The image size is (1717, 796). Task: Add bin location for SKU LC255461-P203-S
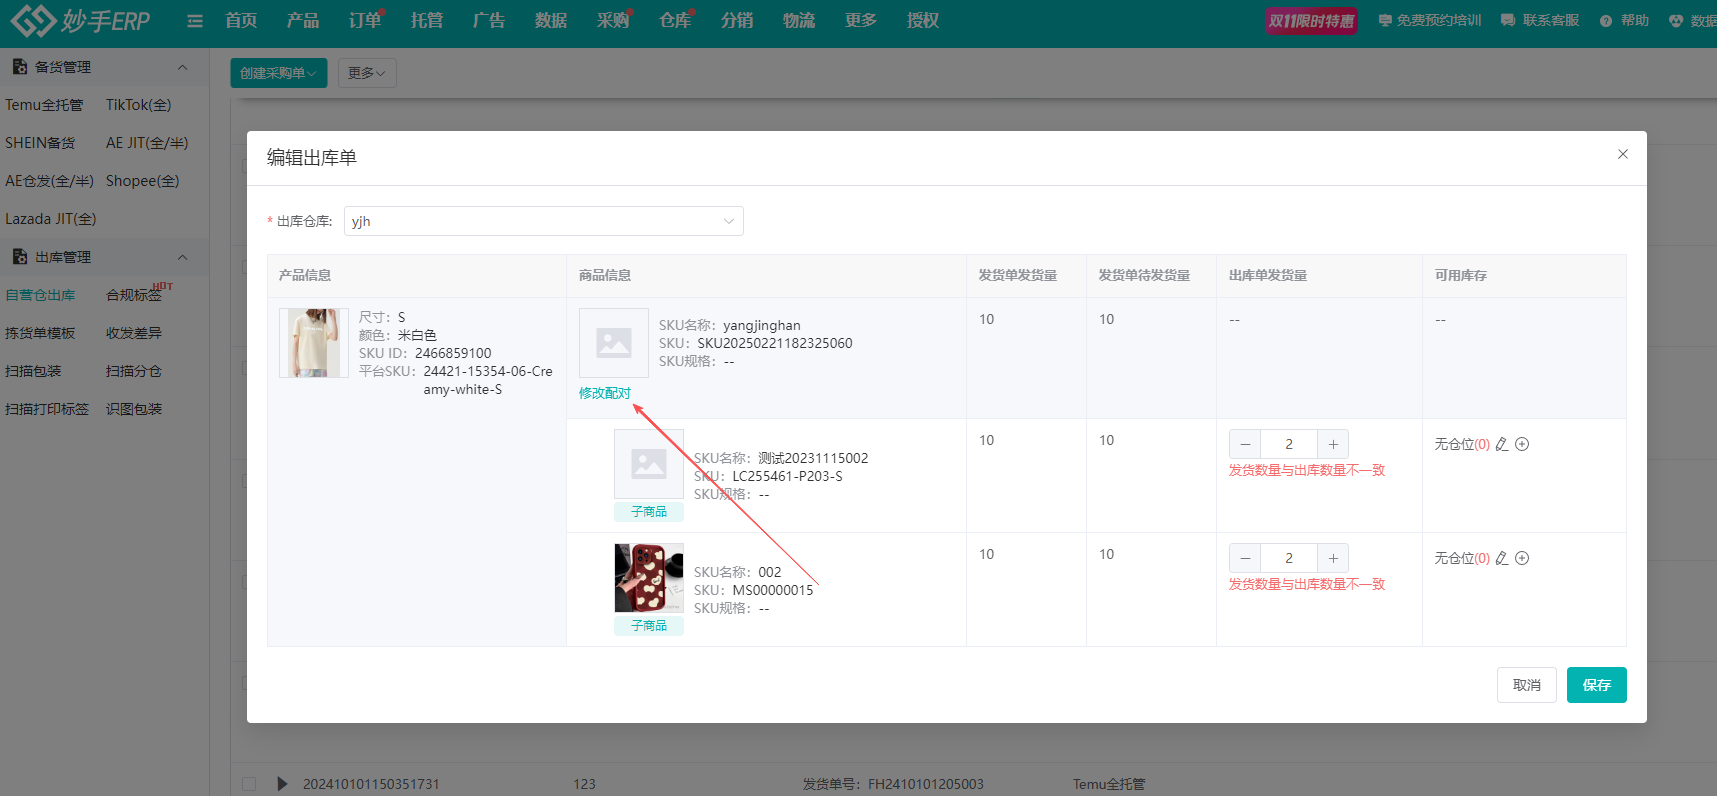[1522, 444]
